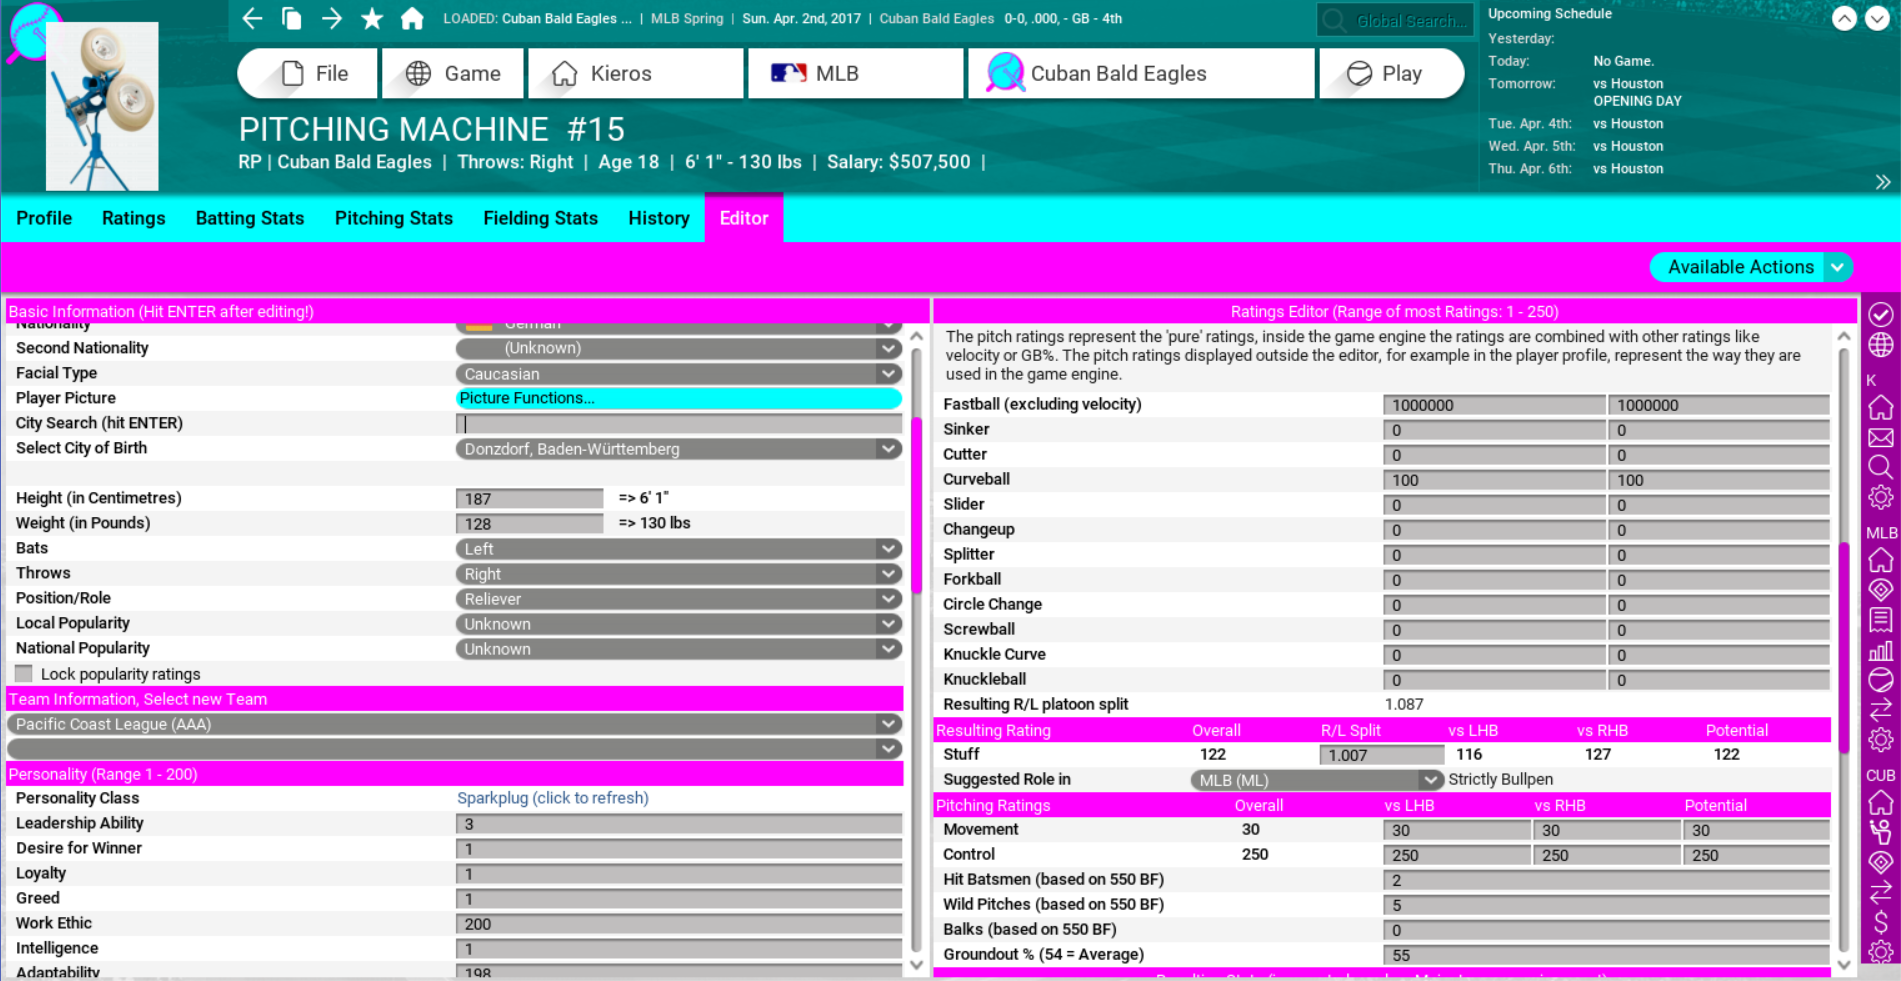Switch to the Fielding Stats tab
The image size is (1901, 981).
pos(541,218)
